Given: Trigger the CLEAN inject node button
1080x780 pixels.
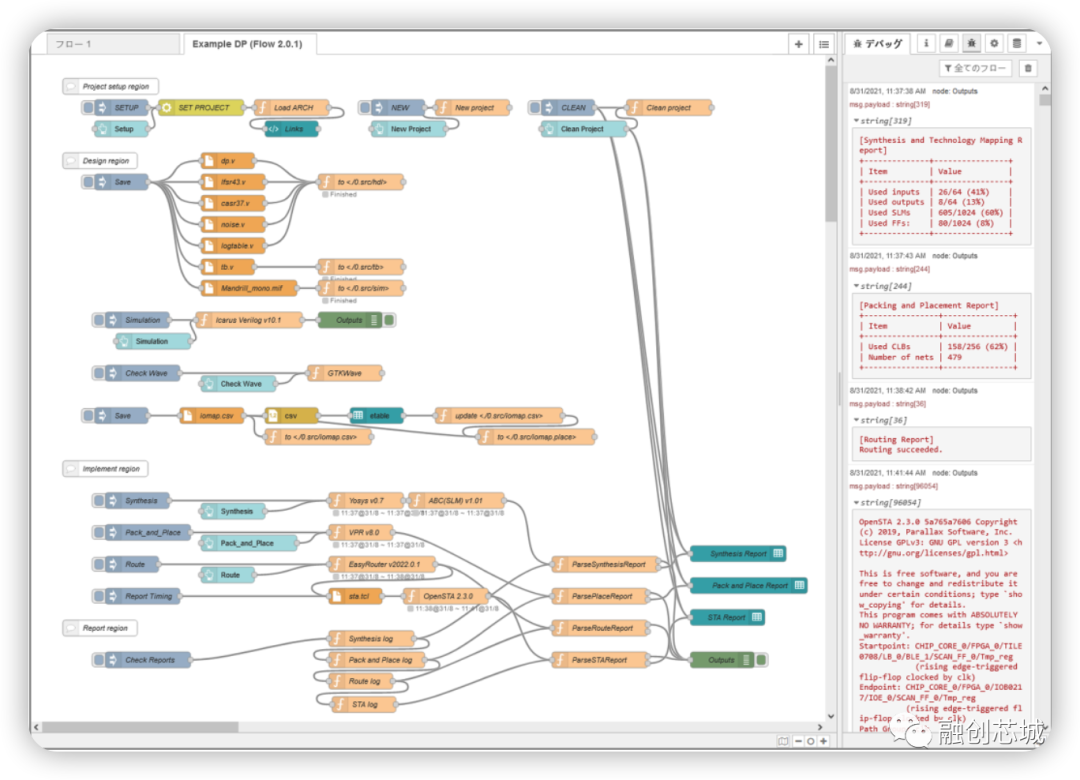Looking at the screenshot, I should (x=535, y=107).
